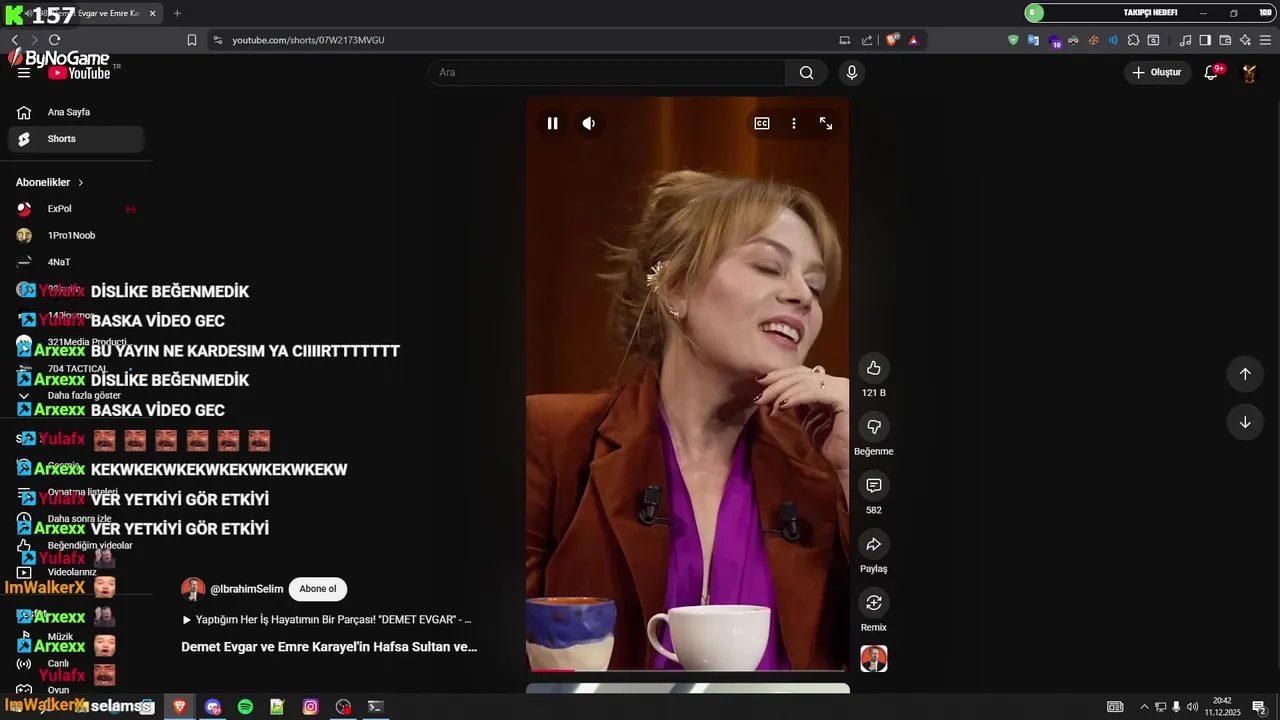This screenshot has width=1280, height=720.
Task: Click the Paylaş share icon
Action: point(874,544)
